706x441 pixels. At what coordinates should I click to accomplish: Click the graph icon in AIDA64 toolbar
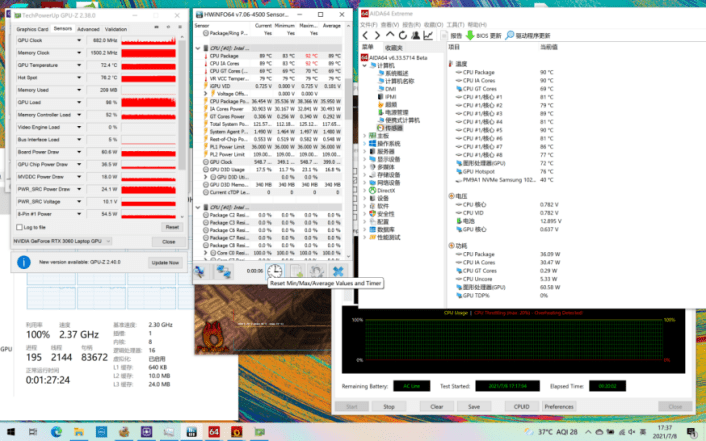point(428,35)
